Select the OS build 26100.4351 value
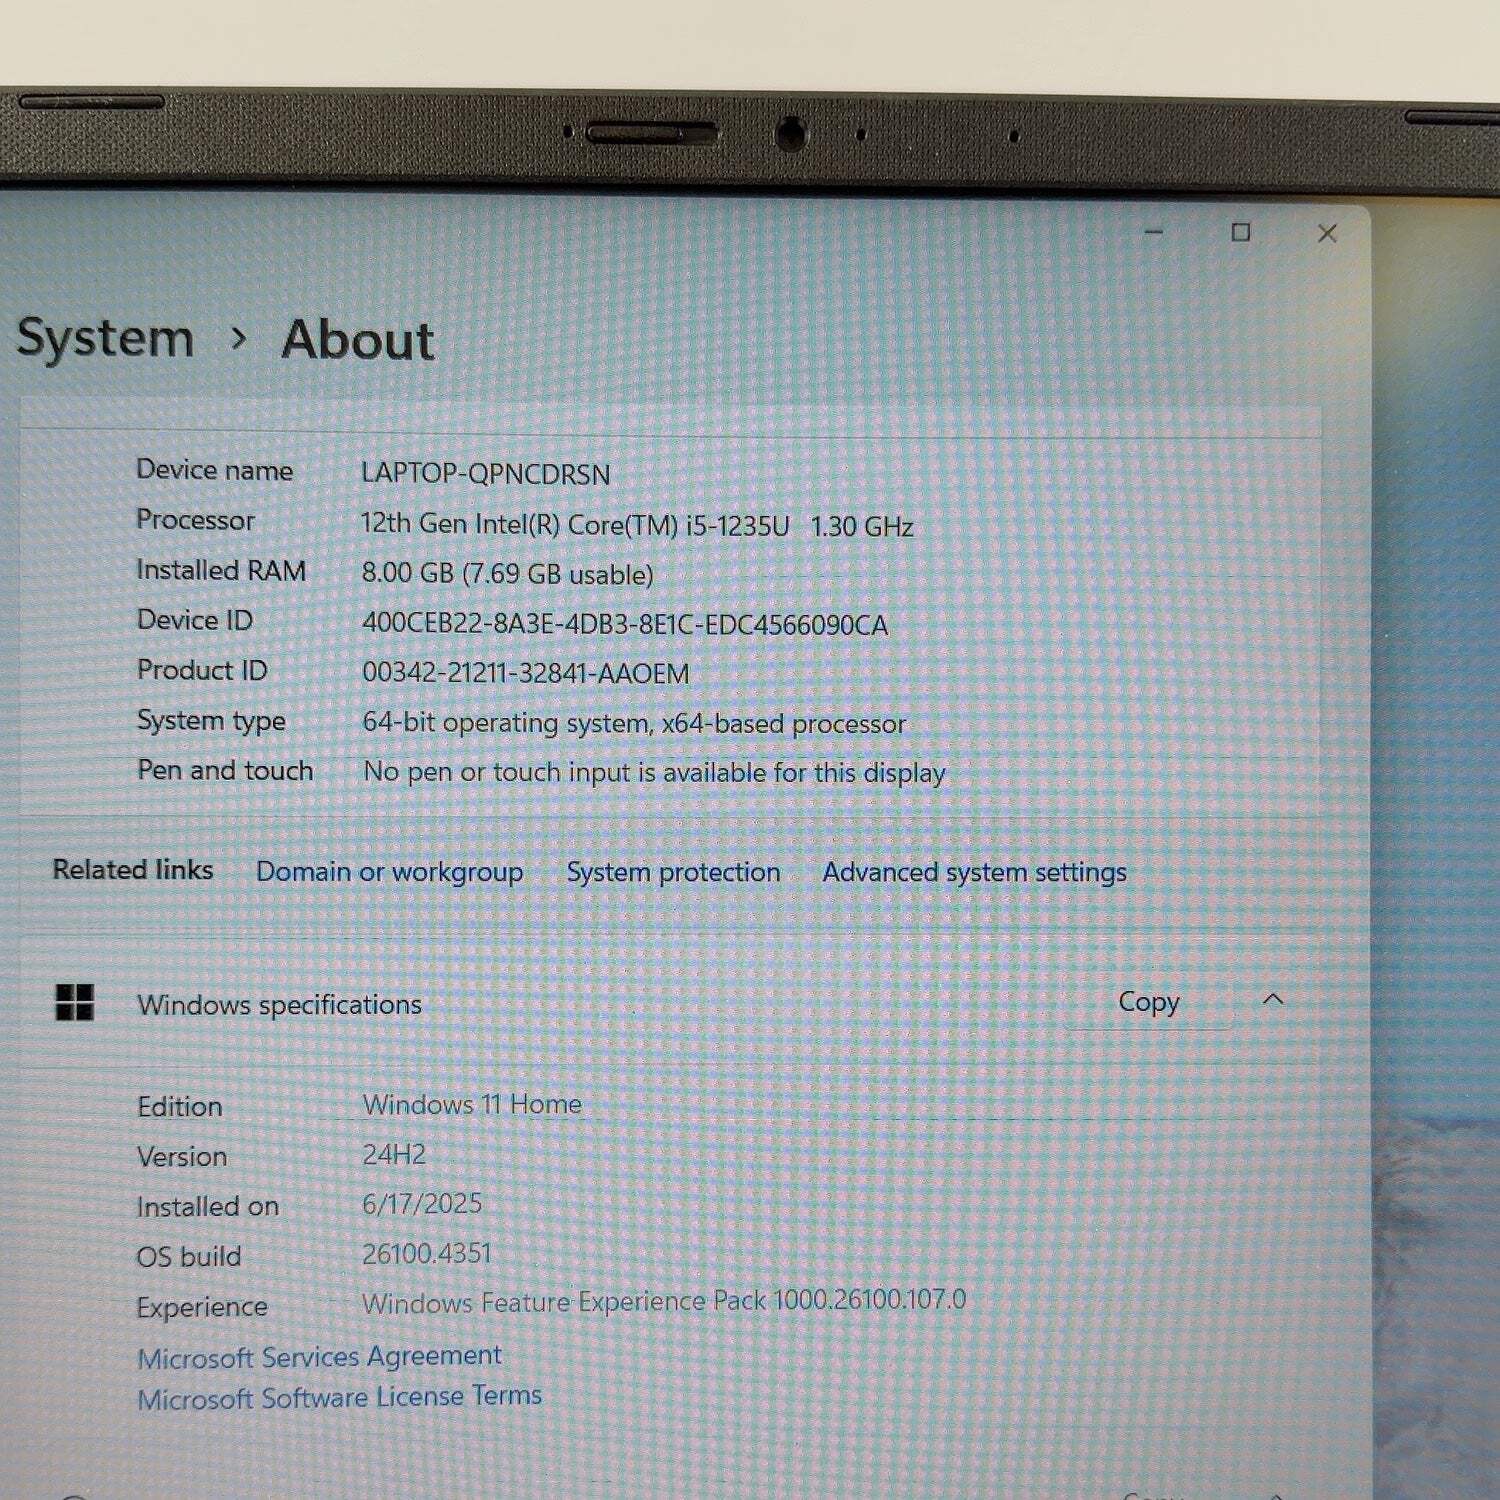Image resolution: width=1500 pixels, height=1500 pixels. pos(427,1253)
